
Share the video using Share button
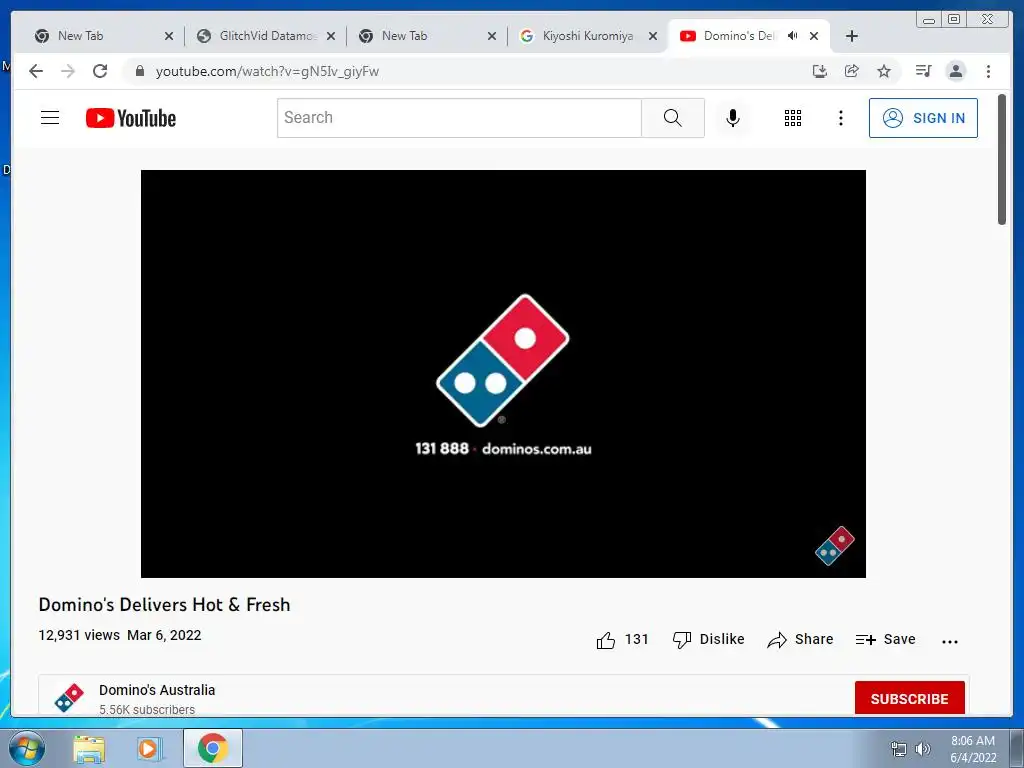800,639
